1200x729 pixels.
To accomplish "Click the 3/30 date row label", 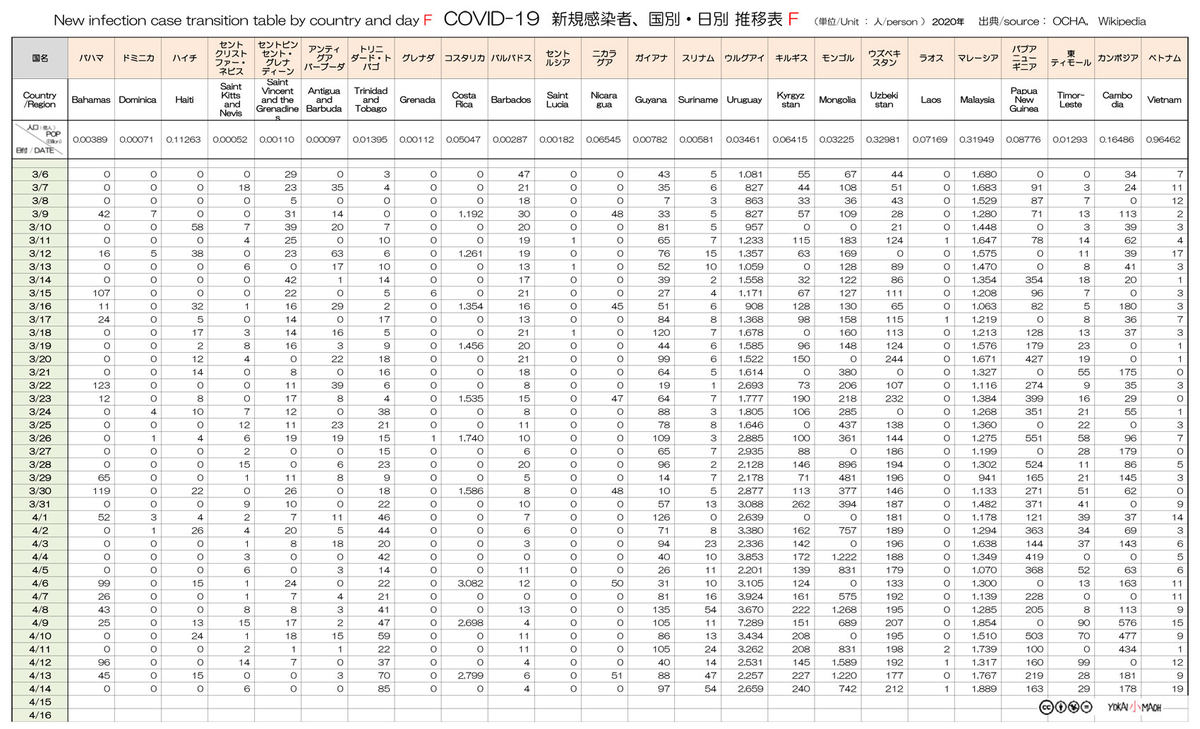I will point(39,490).
